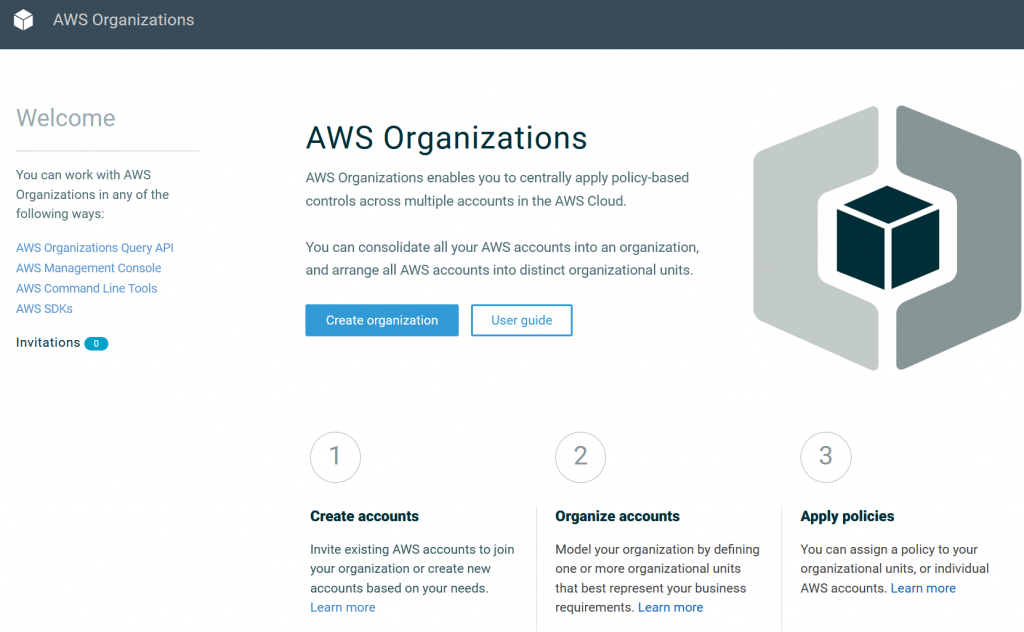Click the Apply policies heading
Screen dimensions: 1024x632
847,516
